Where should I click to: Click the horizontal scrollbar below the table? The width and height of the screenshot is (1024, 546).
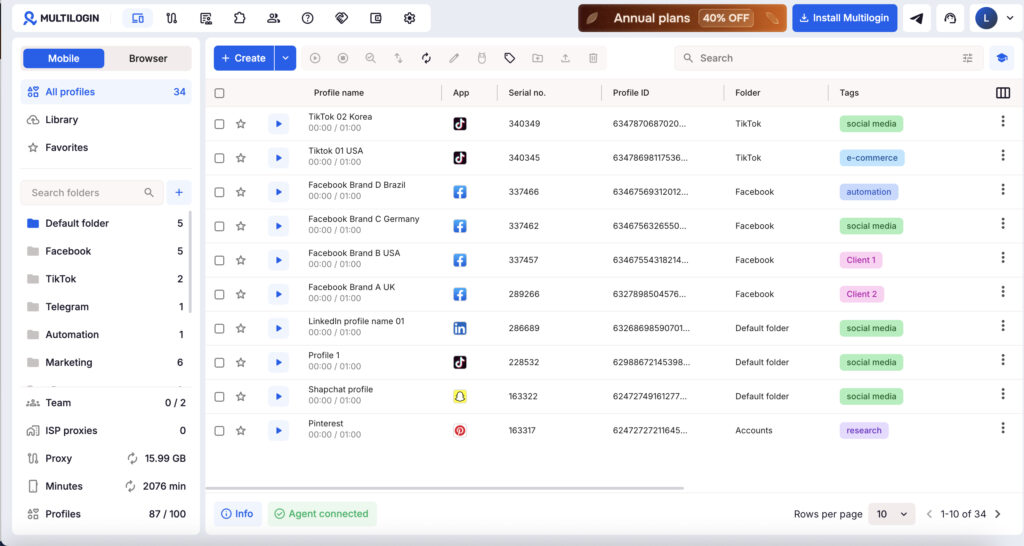coord(445,488)
